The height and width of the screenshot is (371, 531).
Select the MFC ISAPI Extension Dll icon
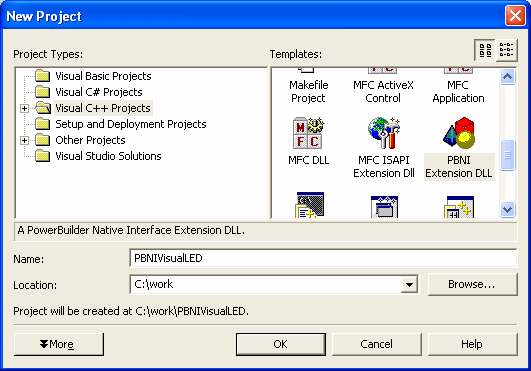coord(384,133)
